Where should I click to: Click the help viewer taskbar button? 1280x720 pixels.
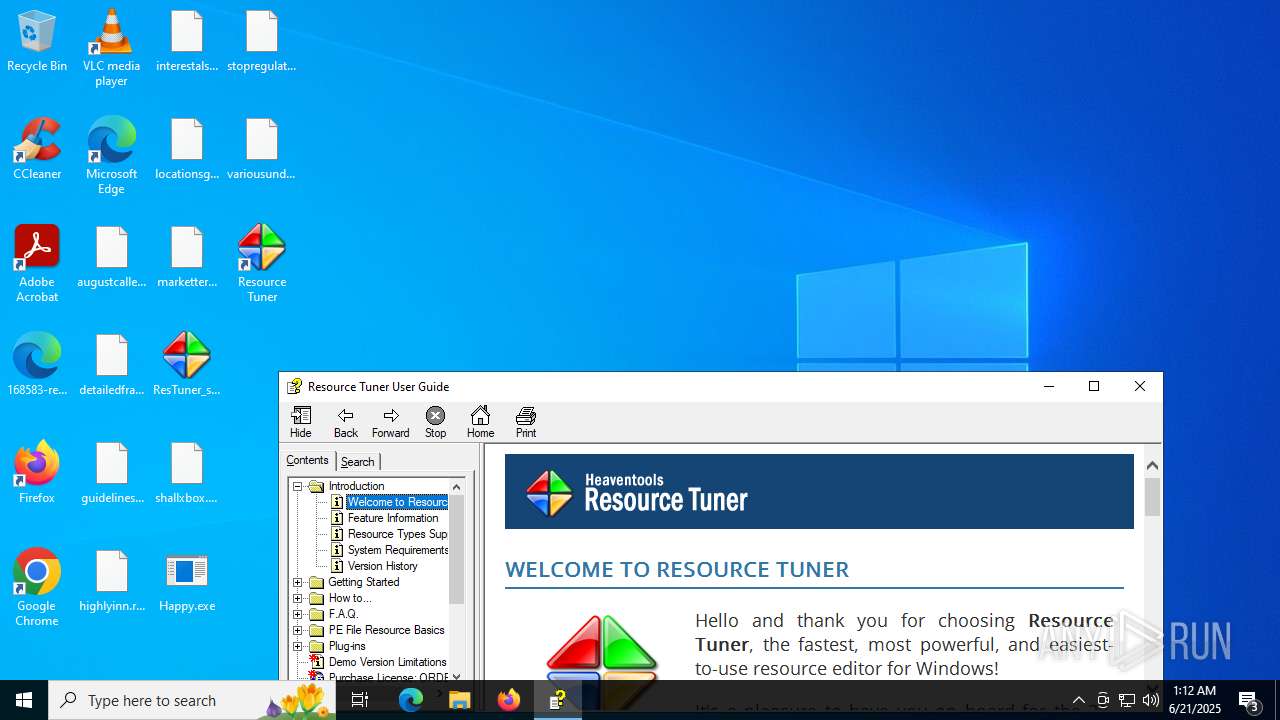pyautogui.click(x=558, y=700)
